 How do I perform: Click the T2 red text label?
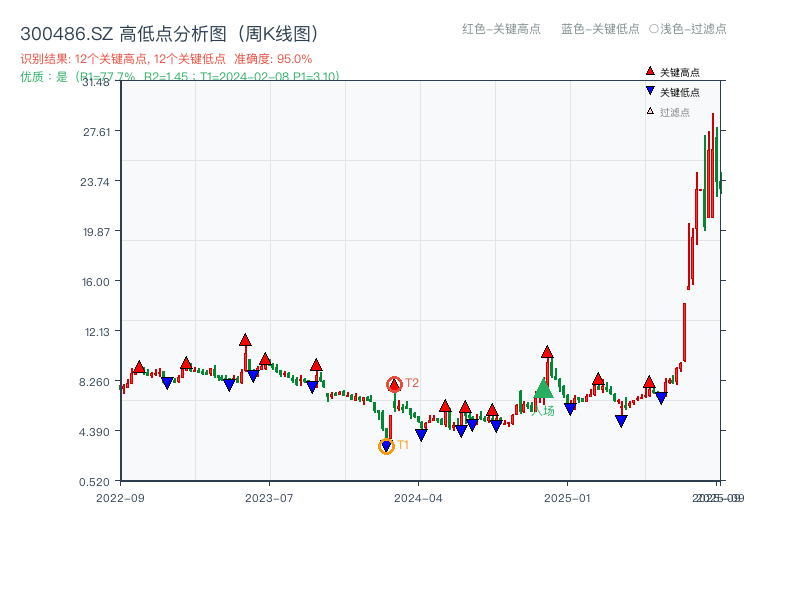click(412, 383)
